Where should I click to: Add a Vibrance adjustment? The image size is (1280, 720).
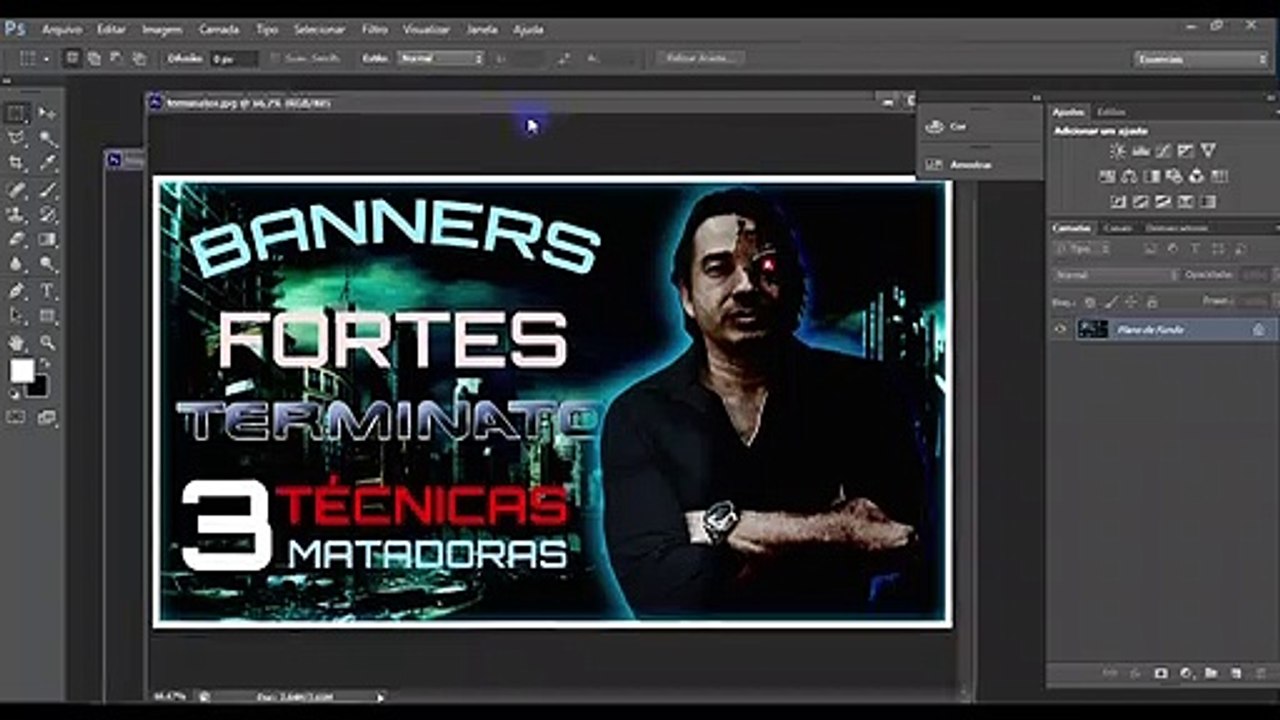coord(1208,151)
